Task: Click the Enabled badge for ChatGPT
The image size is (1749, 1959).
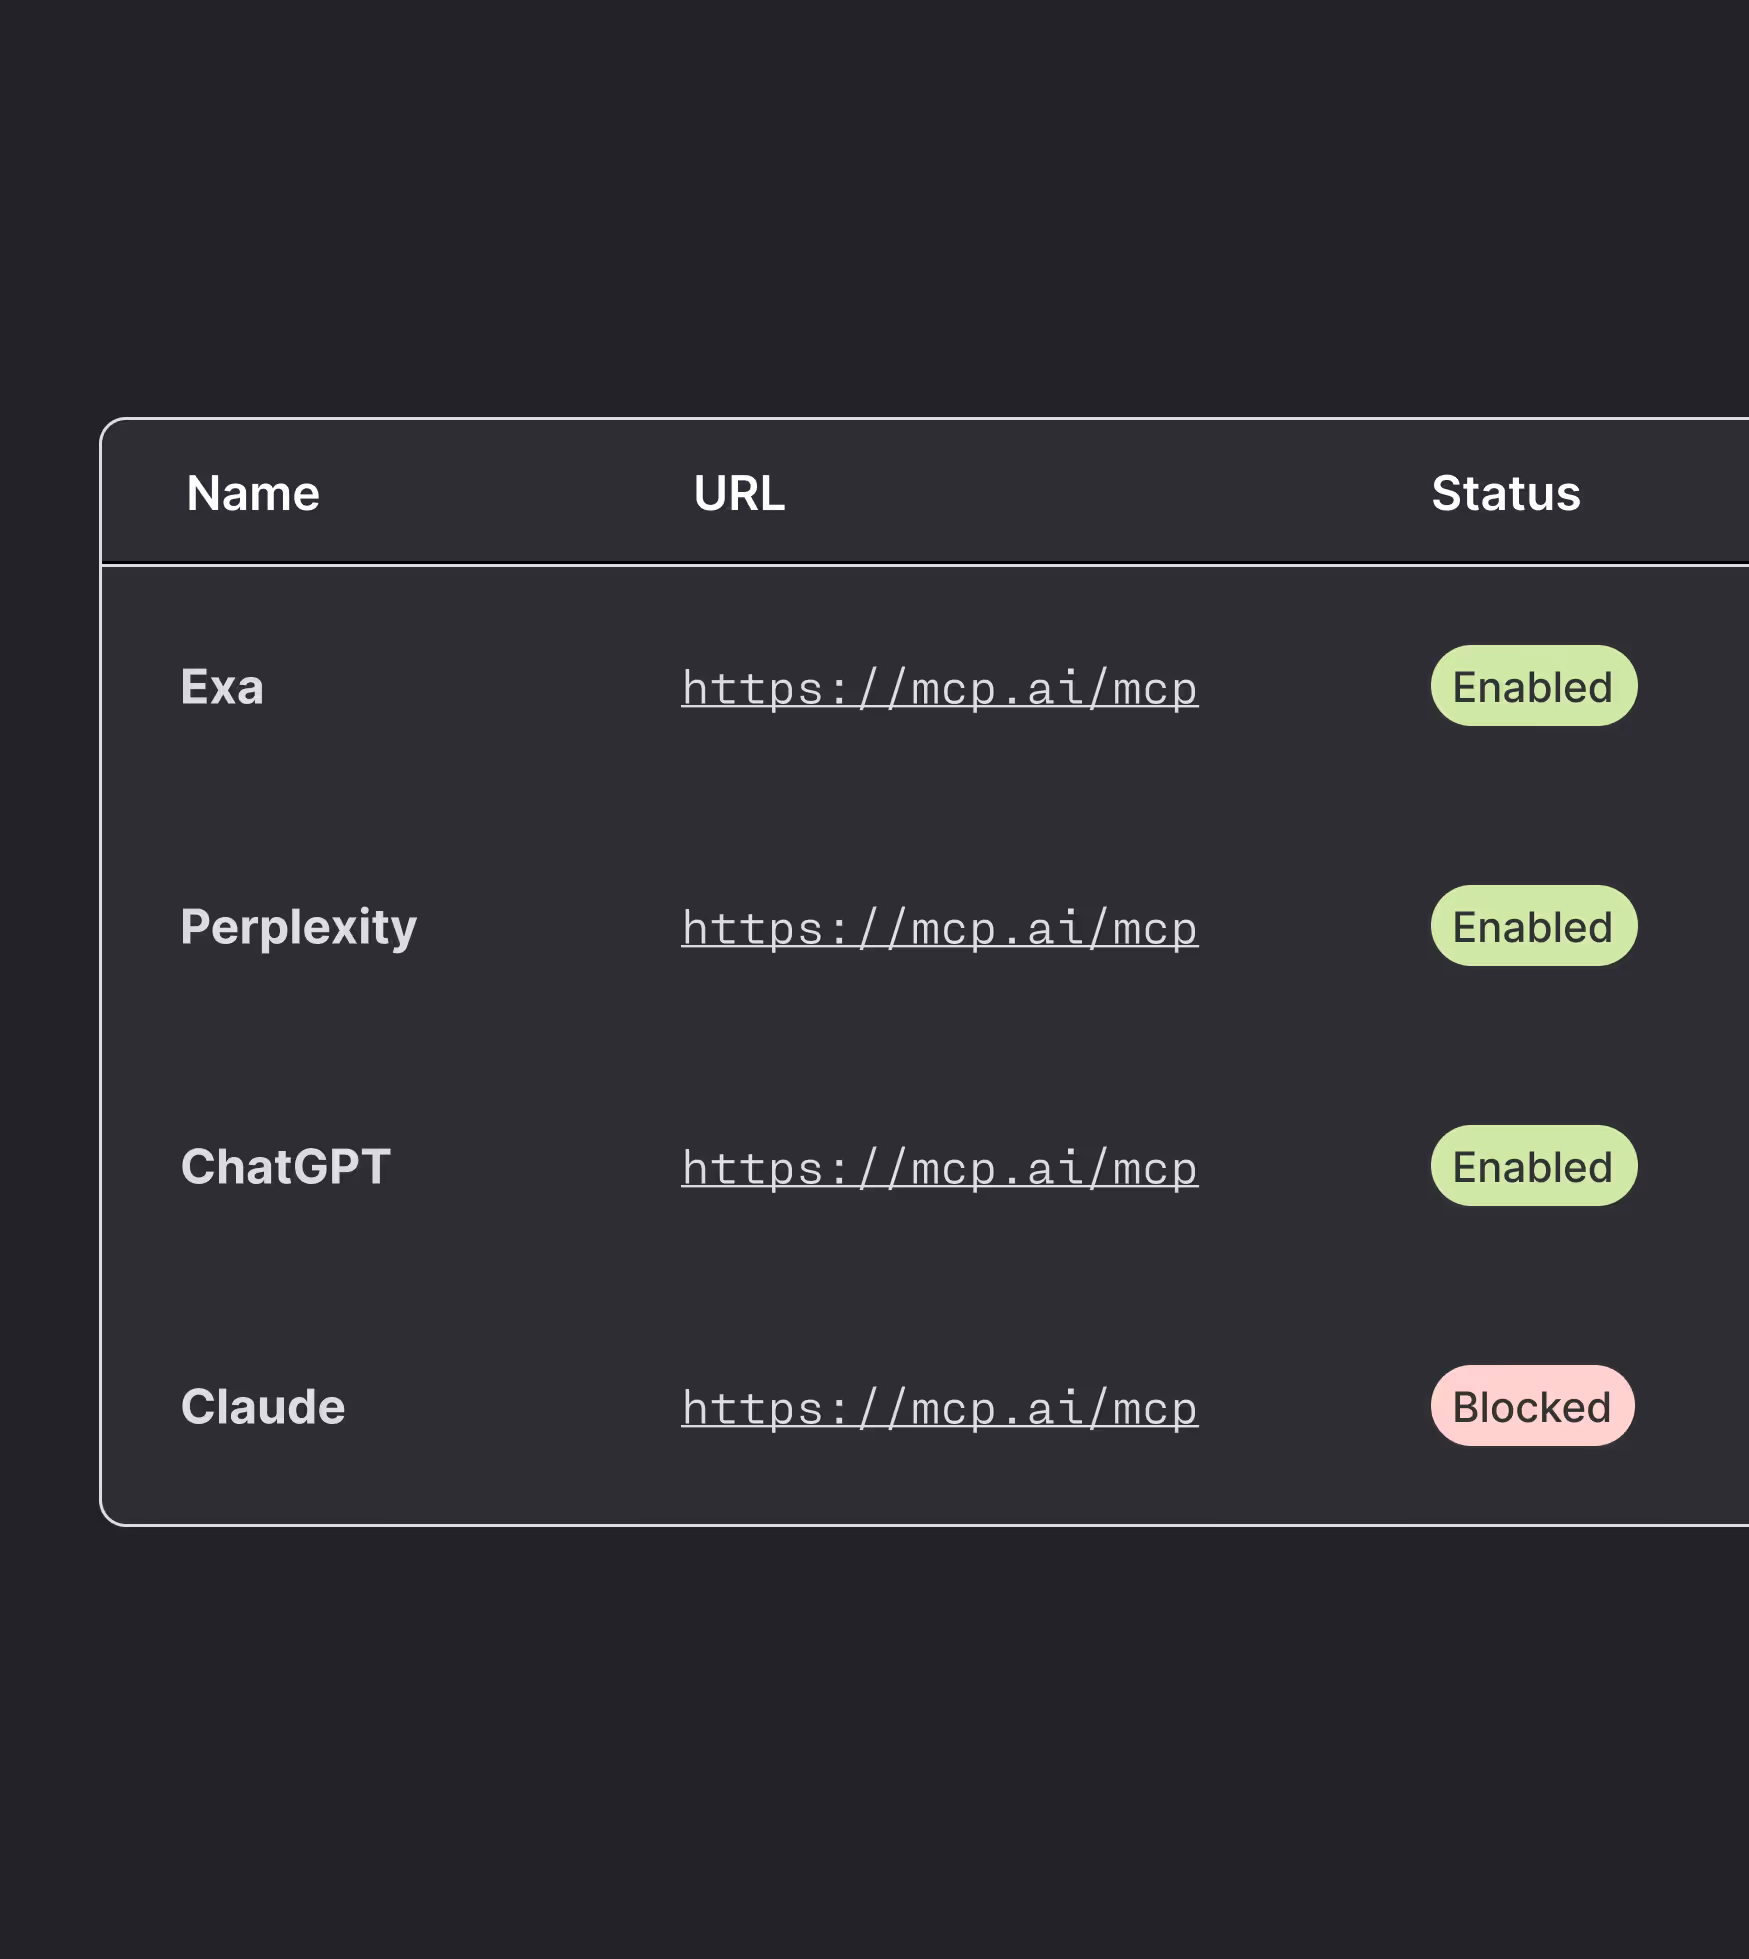Action: [1533, 1167]
